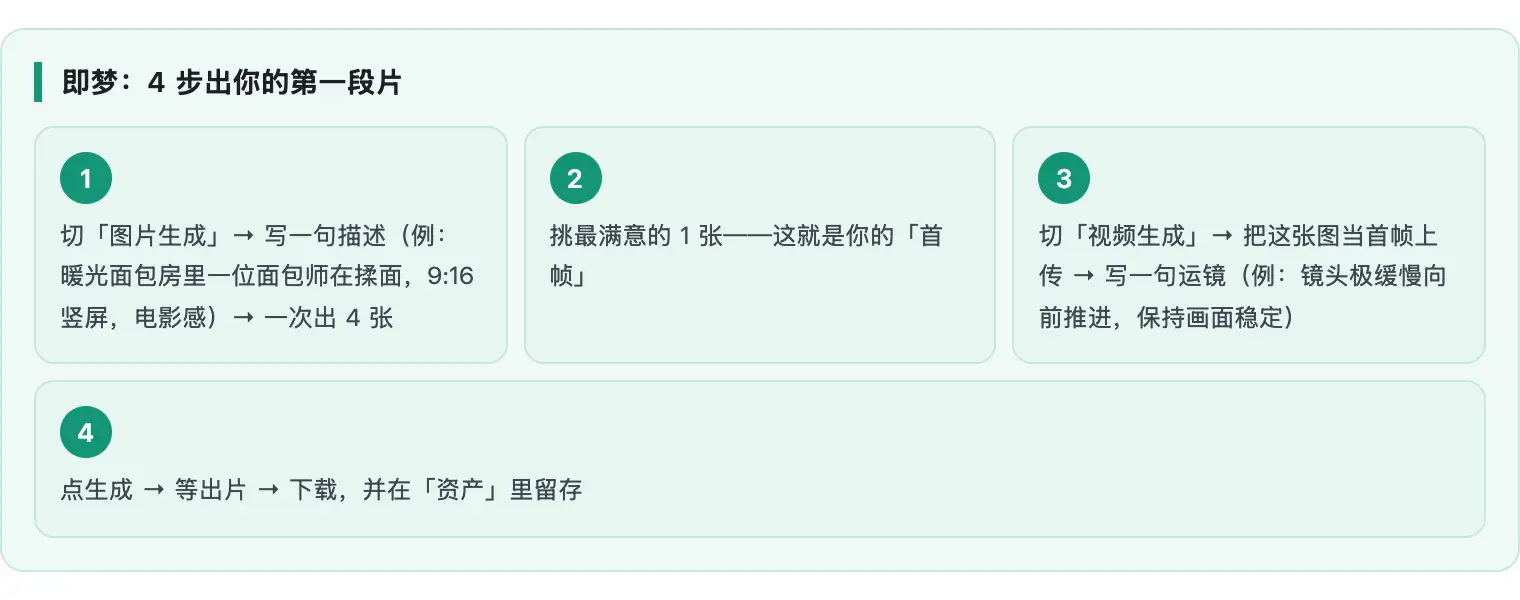Select the number 3 step badge
This screenshot has width=1520, height=600.
pos(1064,179)
